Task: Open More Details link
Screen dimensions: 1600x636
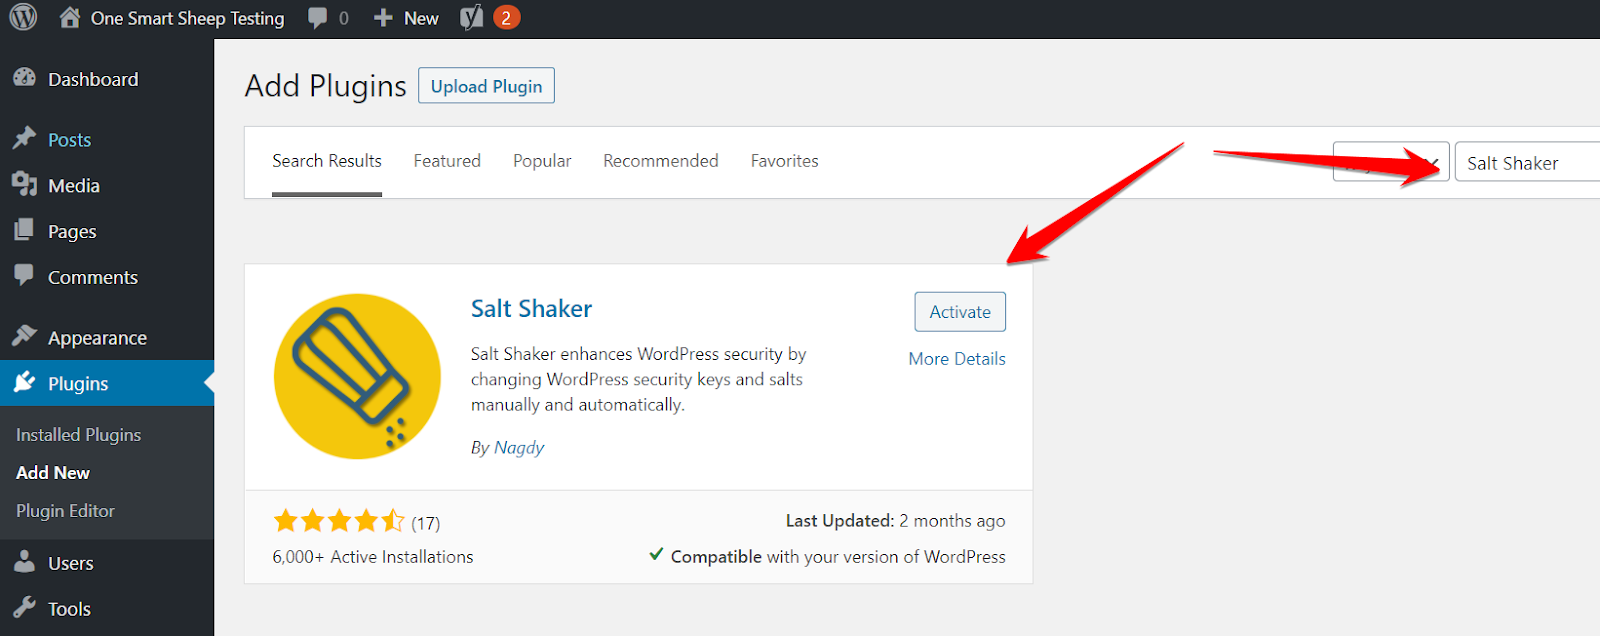Action: [956, 359]
